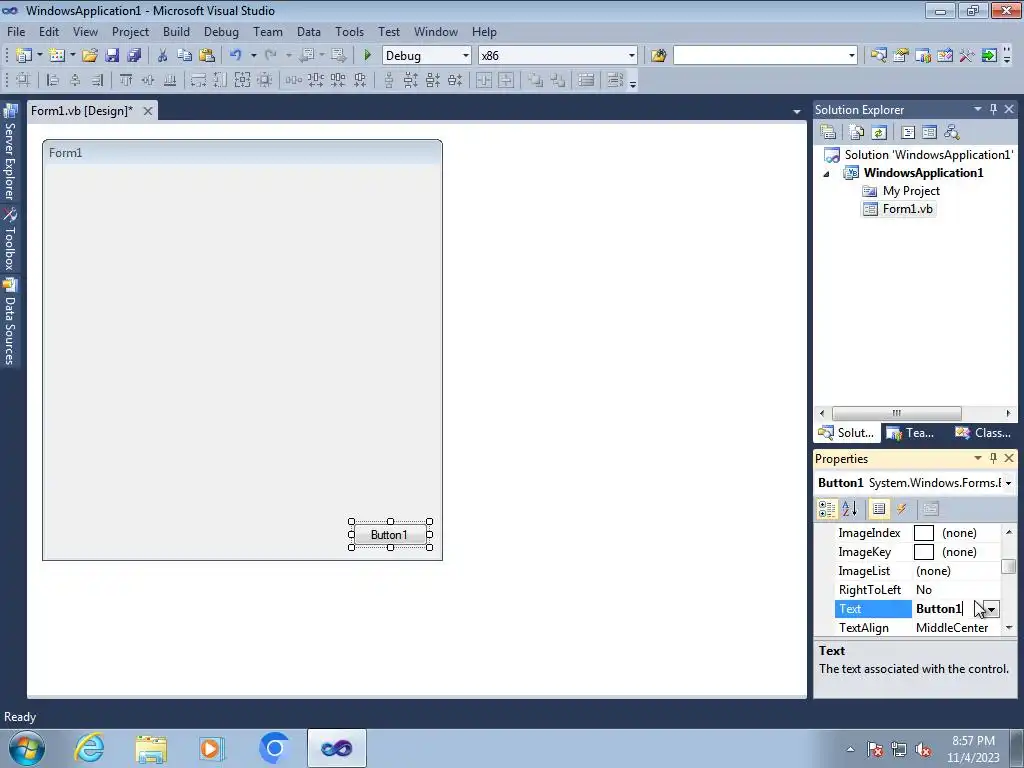Select Button1 on the form designer

[390, 535]
